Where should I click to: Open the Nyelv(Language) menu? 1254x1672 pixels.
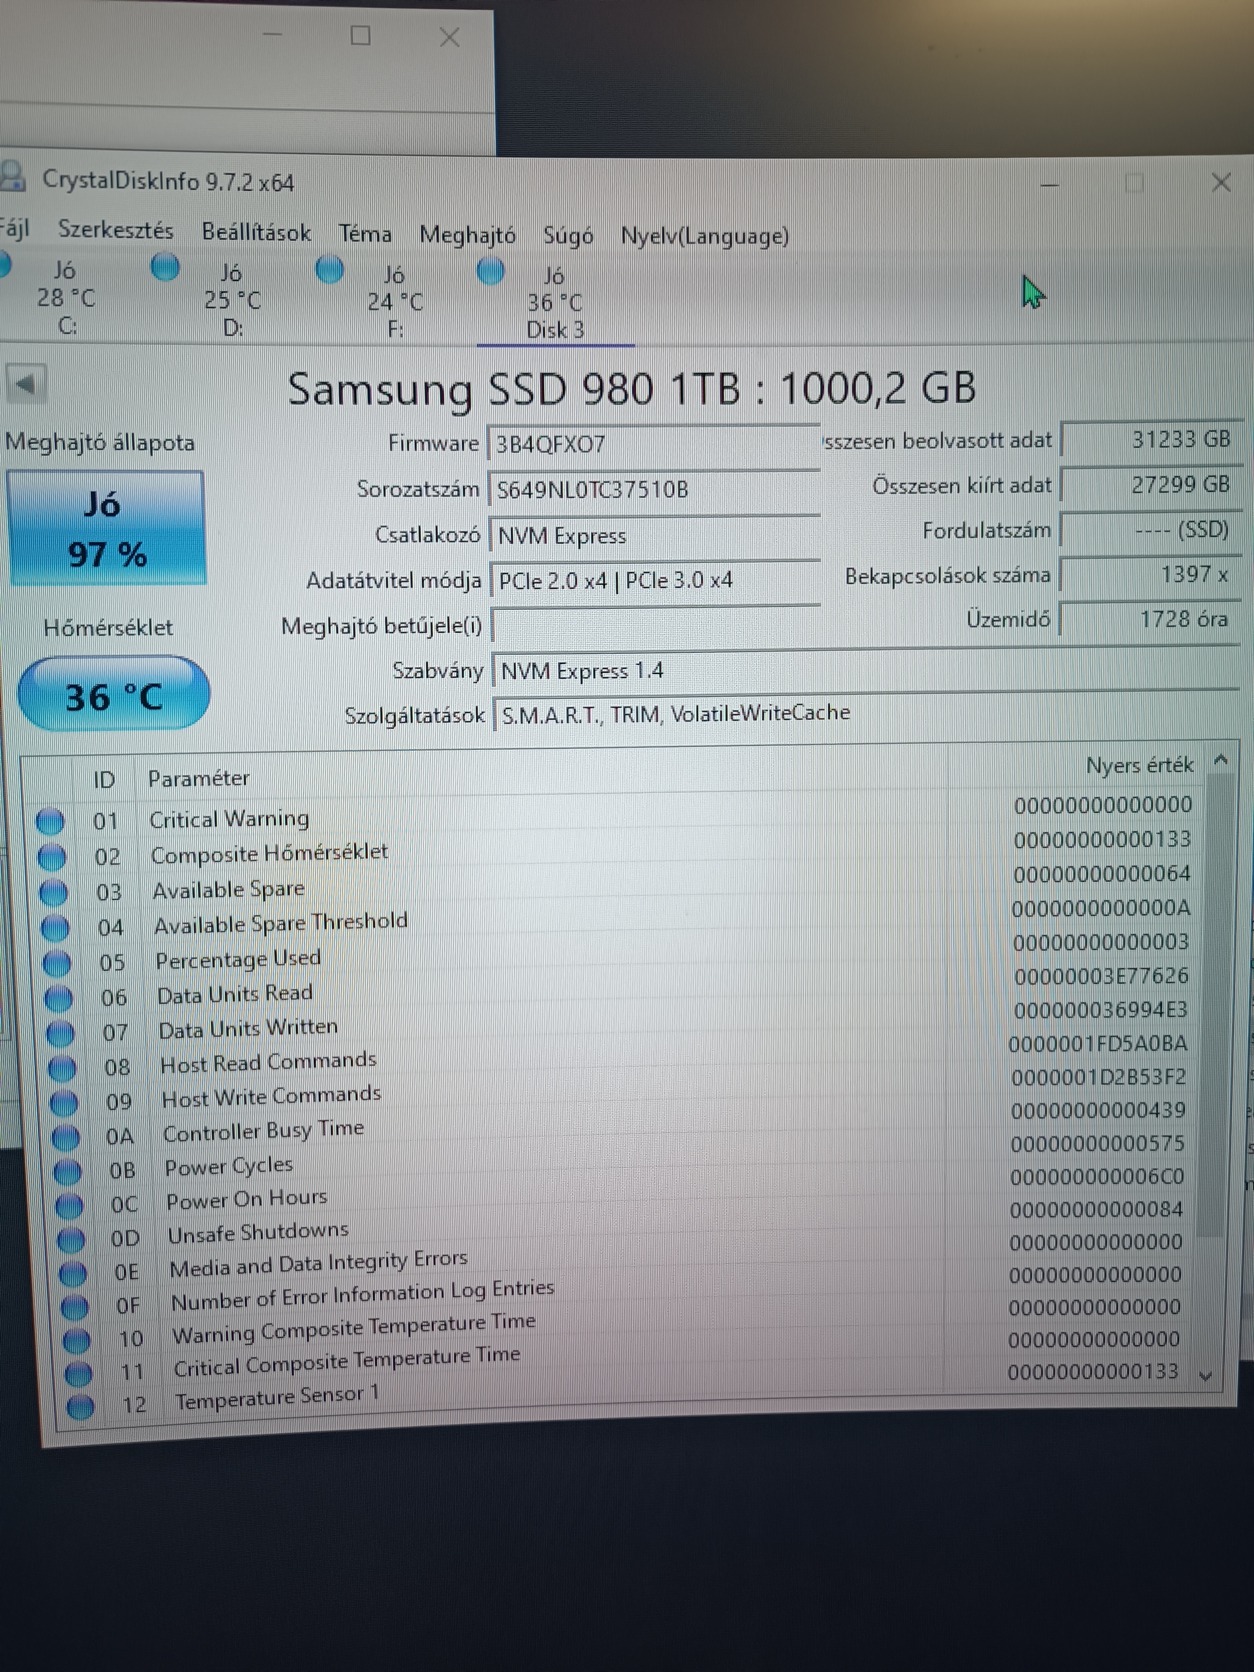pos(704,236)
